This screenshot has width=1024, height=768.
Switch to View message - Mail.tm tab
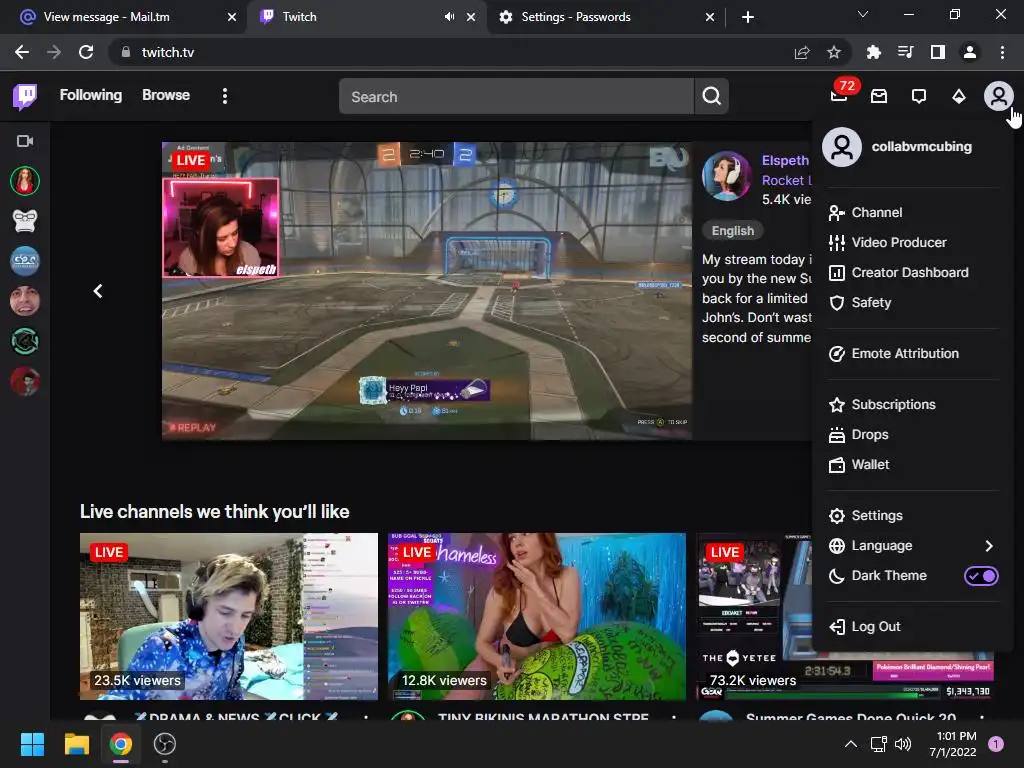pyautogui.click(x=123, y=17)
